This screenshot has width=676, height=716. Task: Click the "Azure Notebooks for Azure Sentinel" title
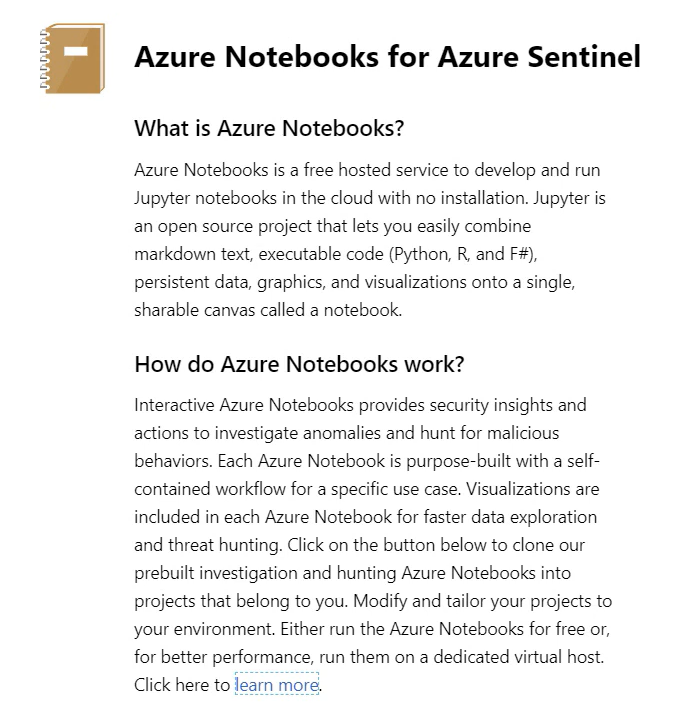(387, 56)
